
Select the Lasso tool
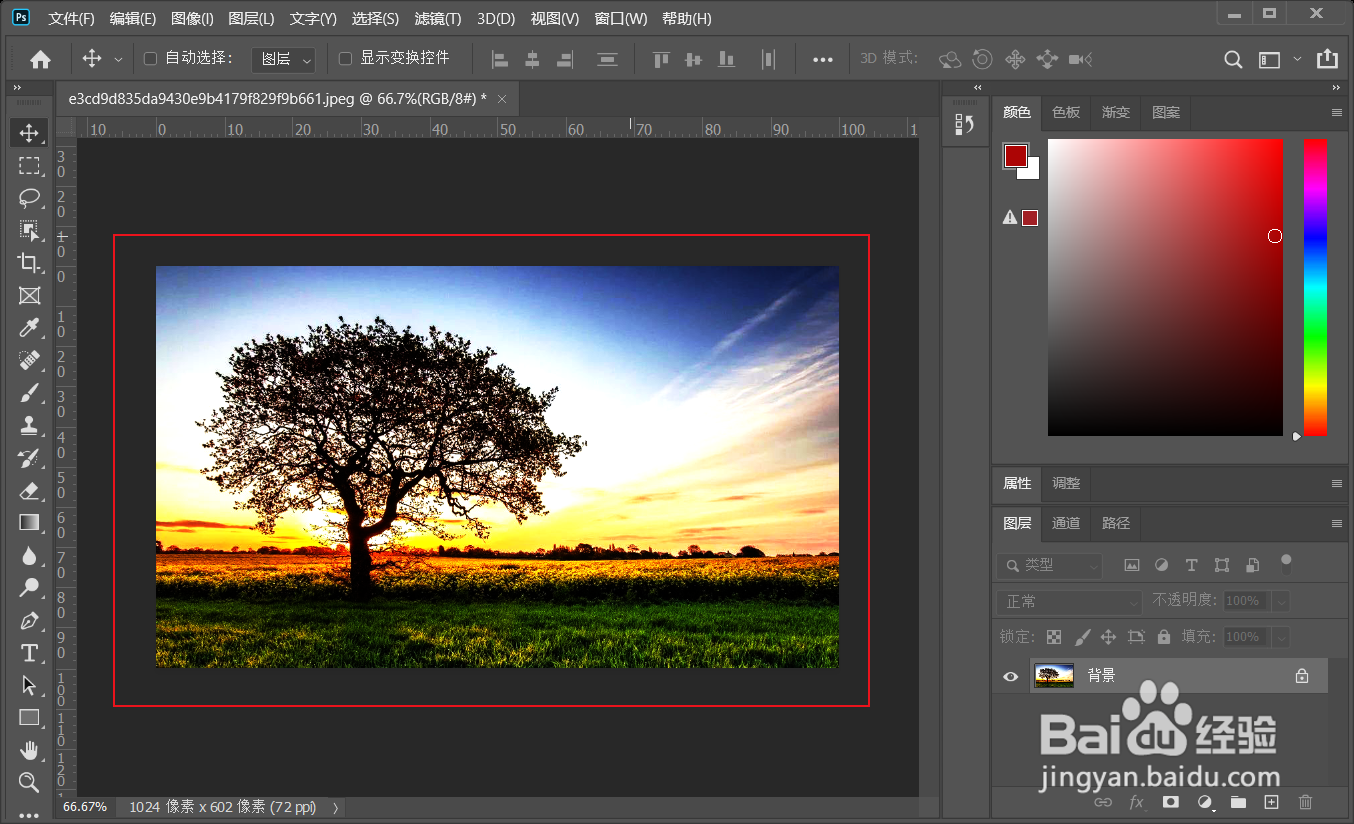coord(29,197)
